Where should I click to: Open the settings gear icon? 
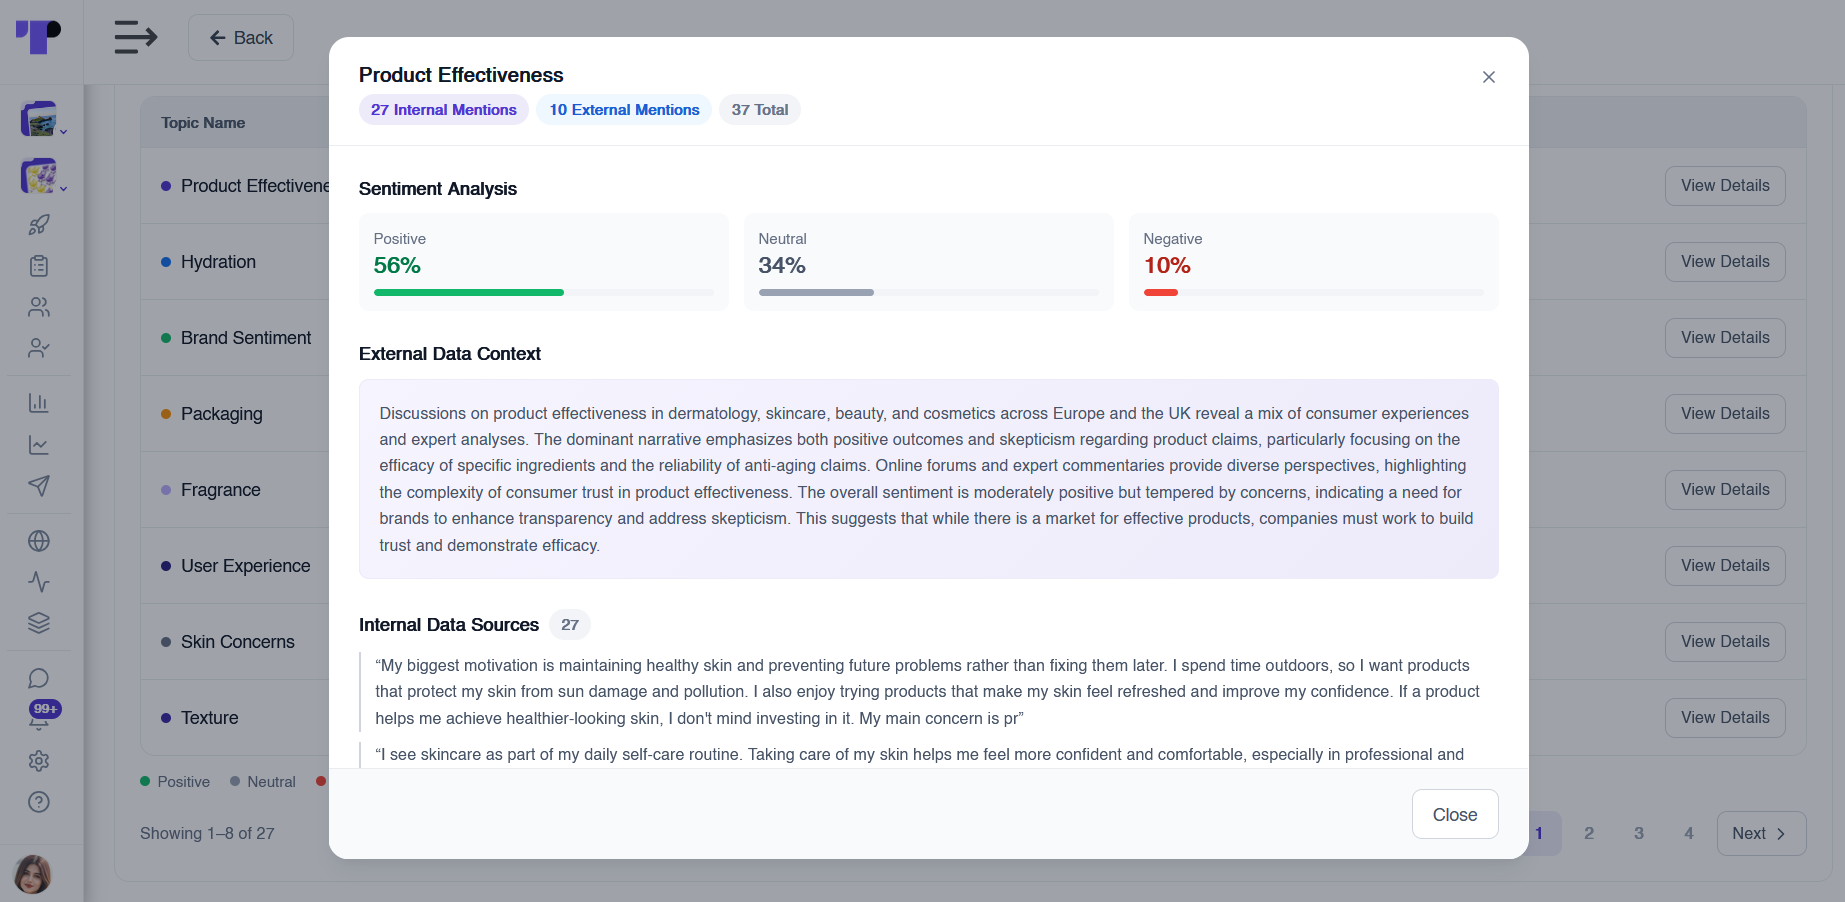click(39, 761)
